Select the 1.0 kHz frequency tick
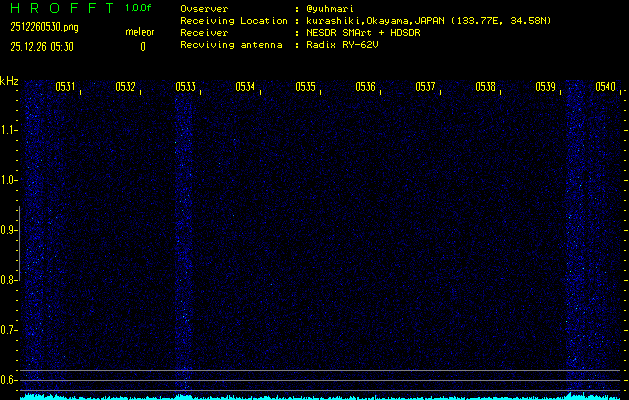Screen dimensions: 629x400 click(x=9, y=180)
